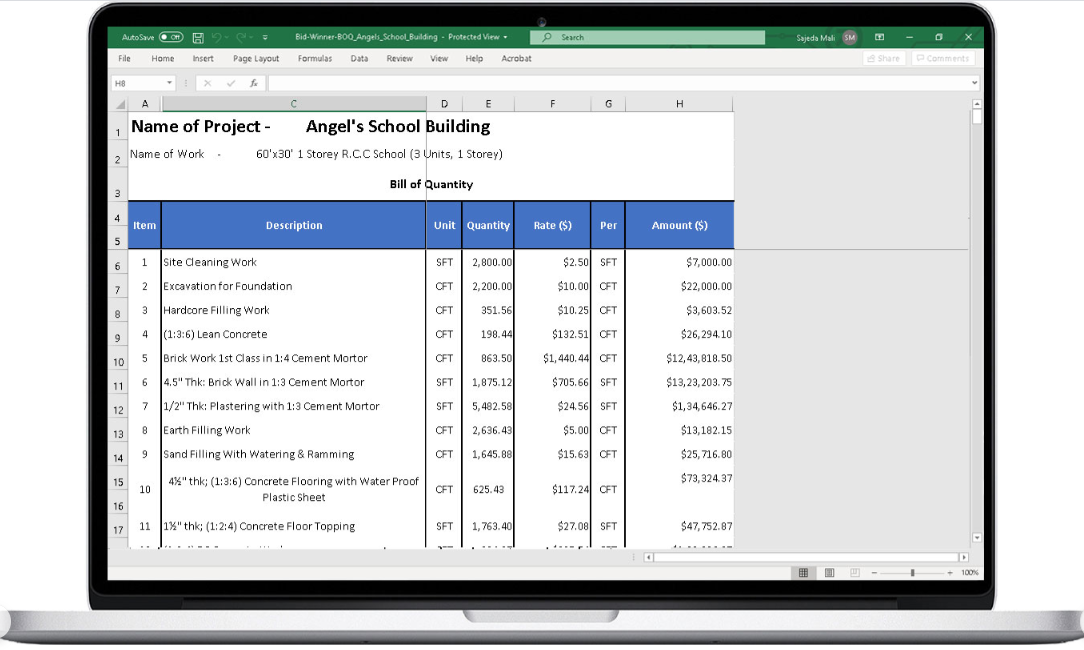The image size is (1084, 650).
Task: Click the Search box in title bar
Action: pos(648,37)
